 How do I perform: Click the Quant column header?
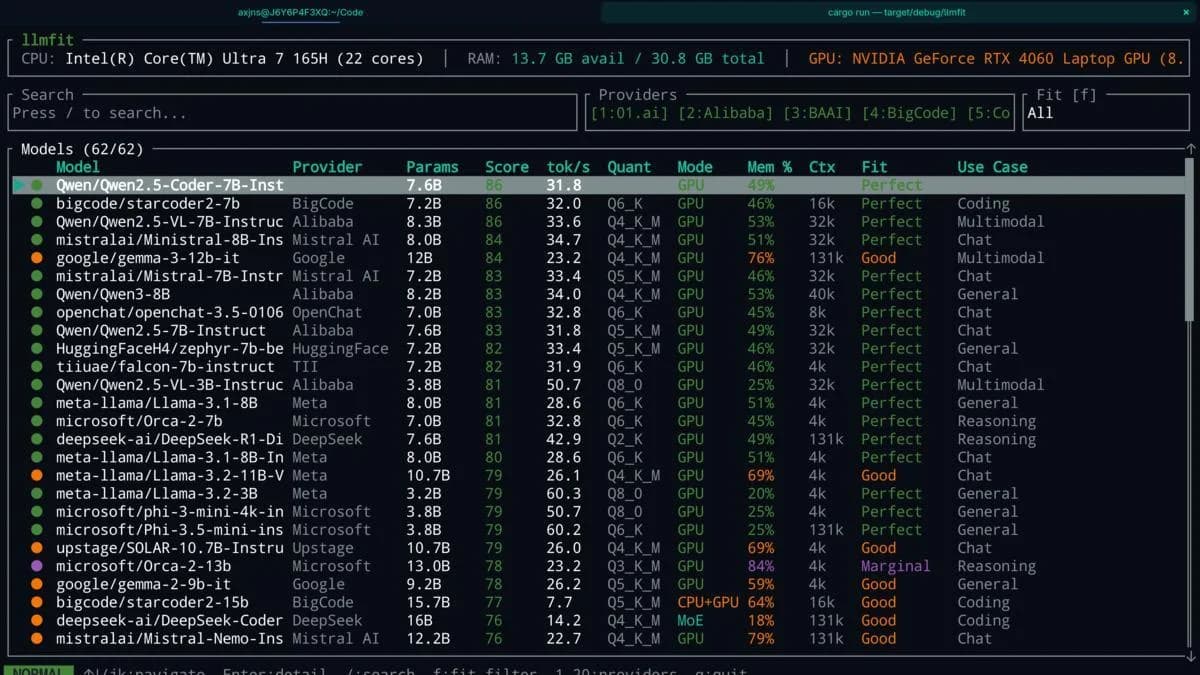[629, 167]
